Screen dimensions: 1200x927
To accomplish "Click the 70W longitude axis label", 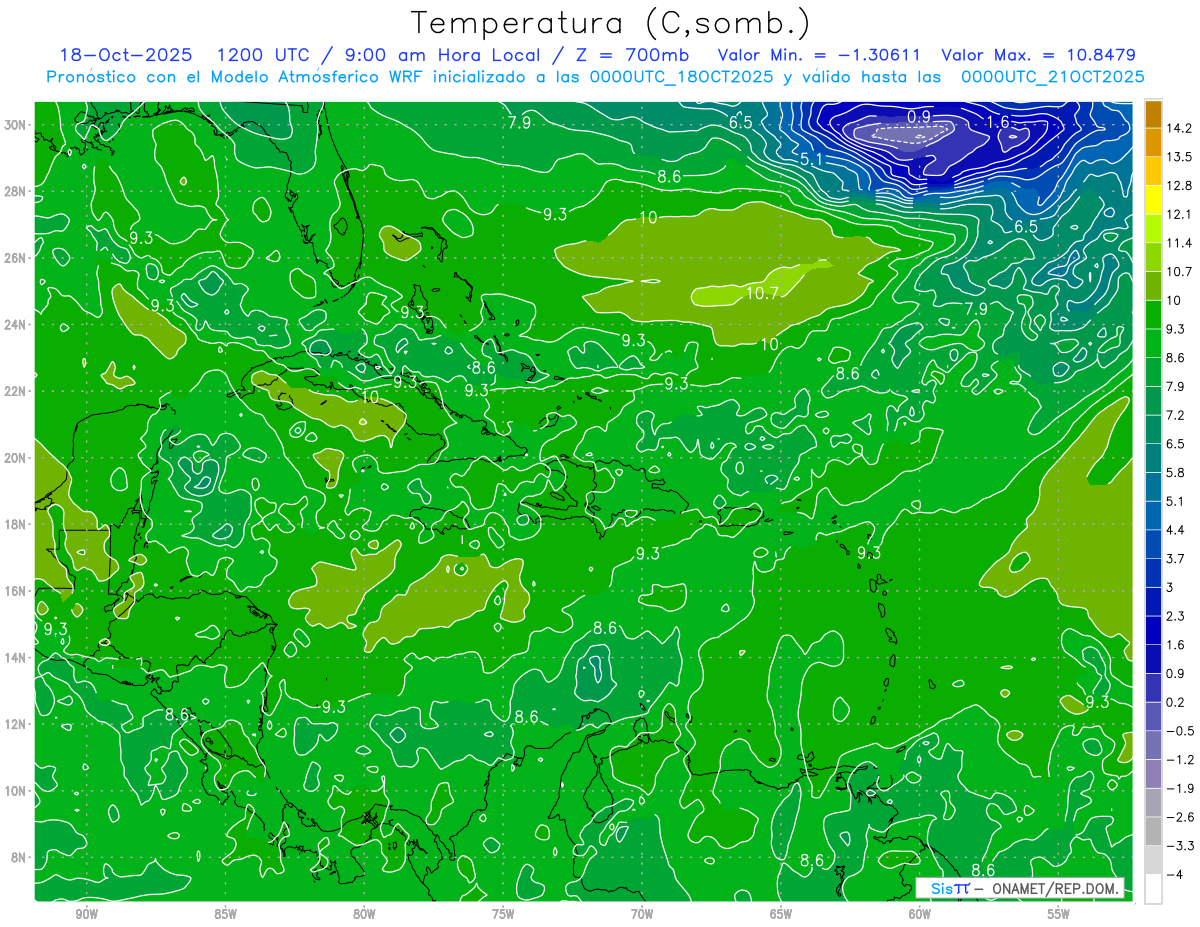I will (x=642, y=914).
